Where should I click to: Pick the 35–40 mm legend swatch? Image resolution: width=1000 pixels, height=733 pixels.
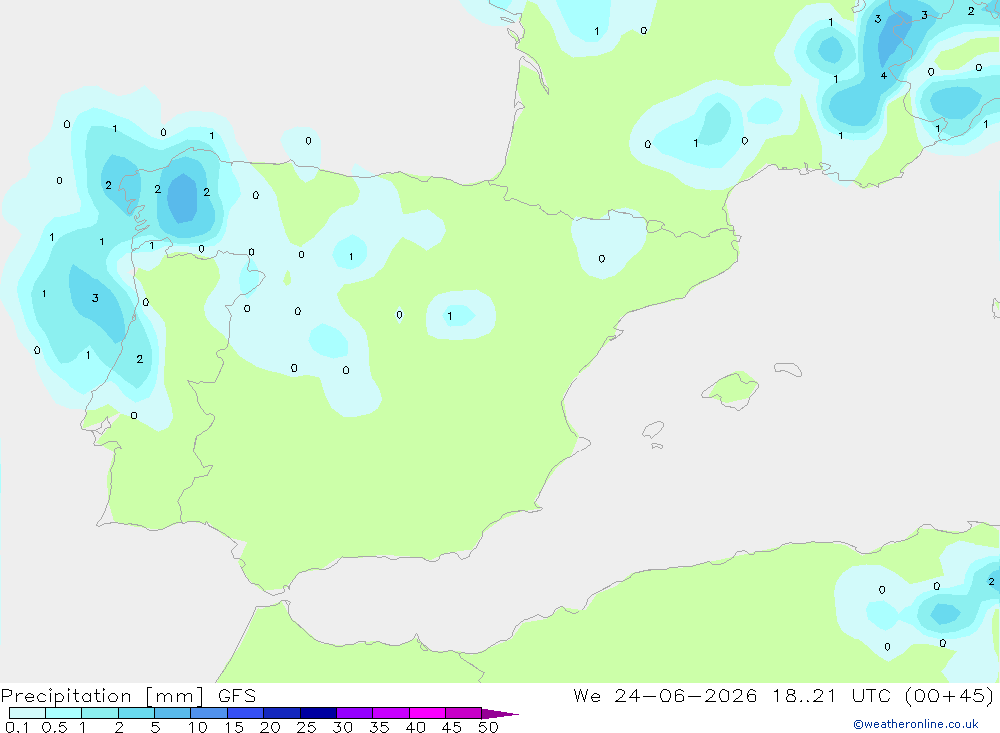391,713
